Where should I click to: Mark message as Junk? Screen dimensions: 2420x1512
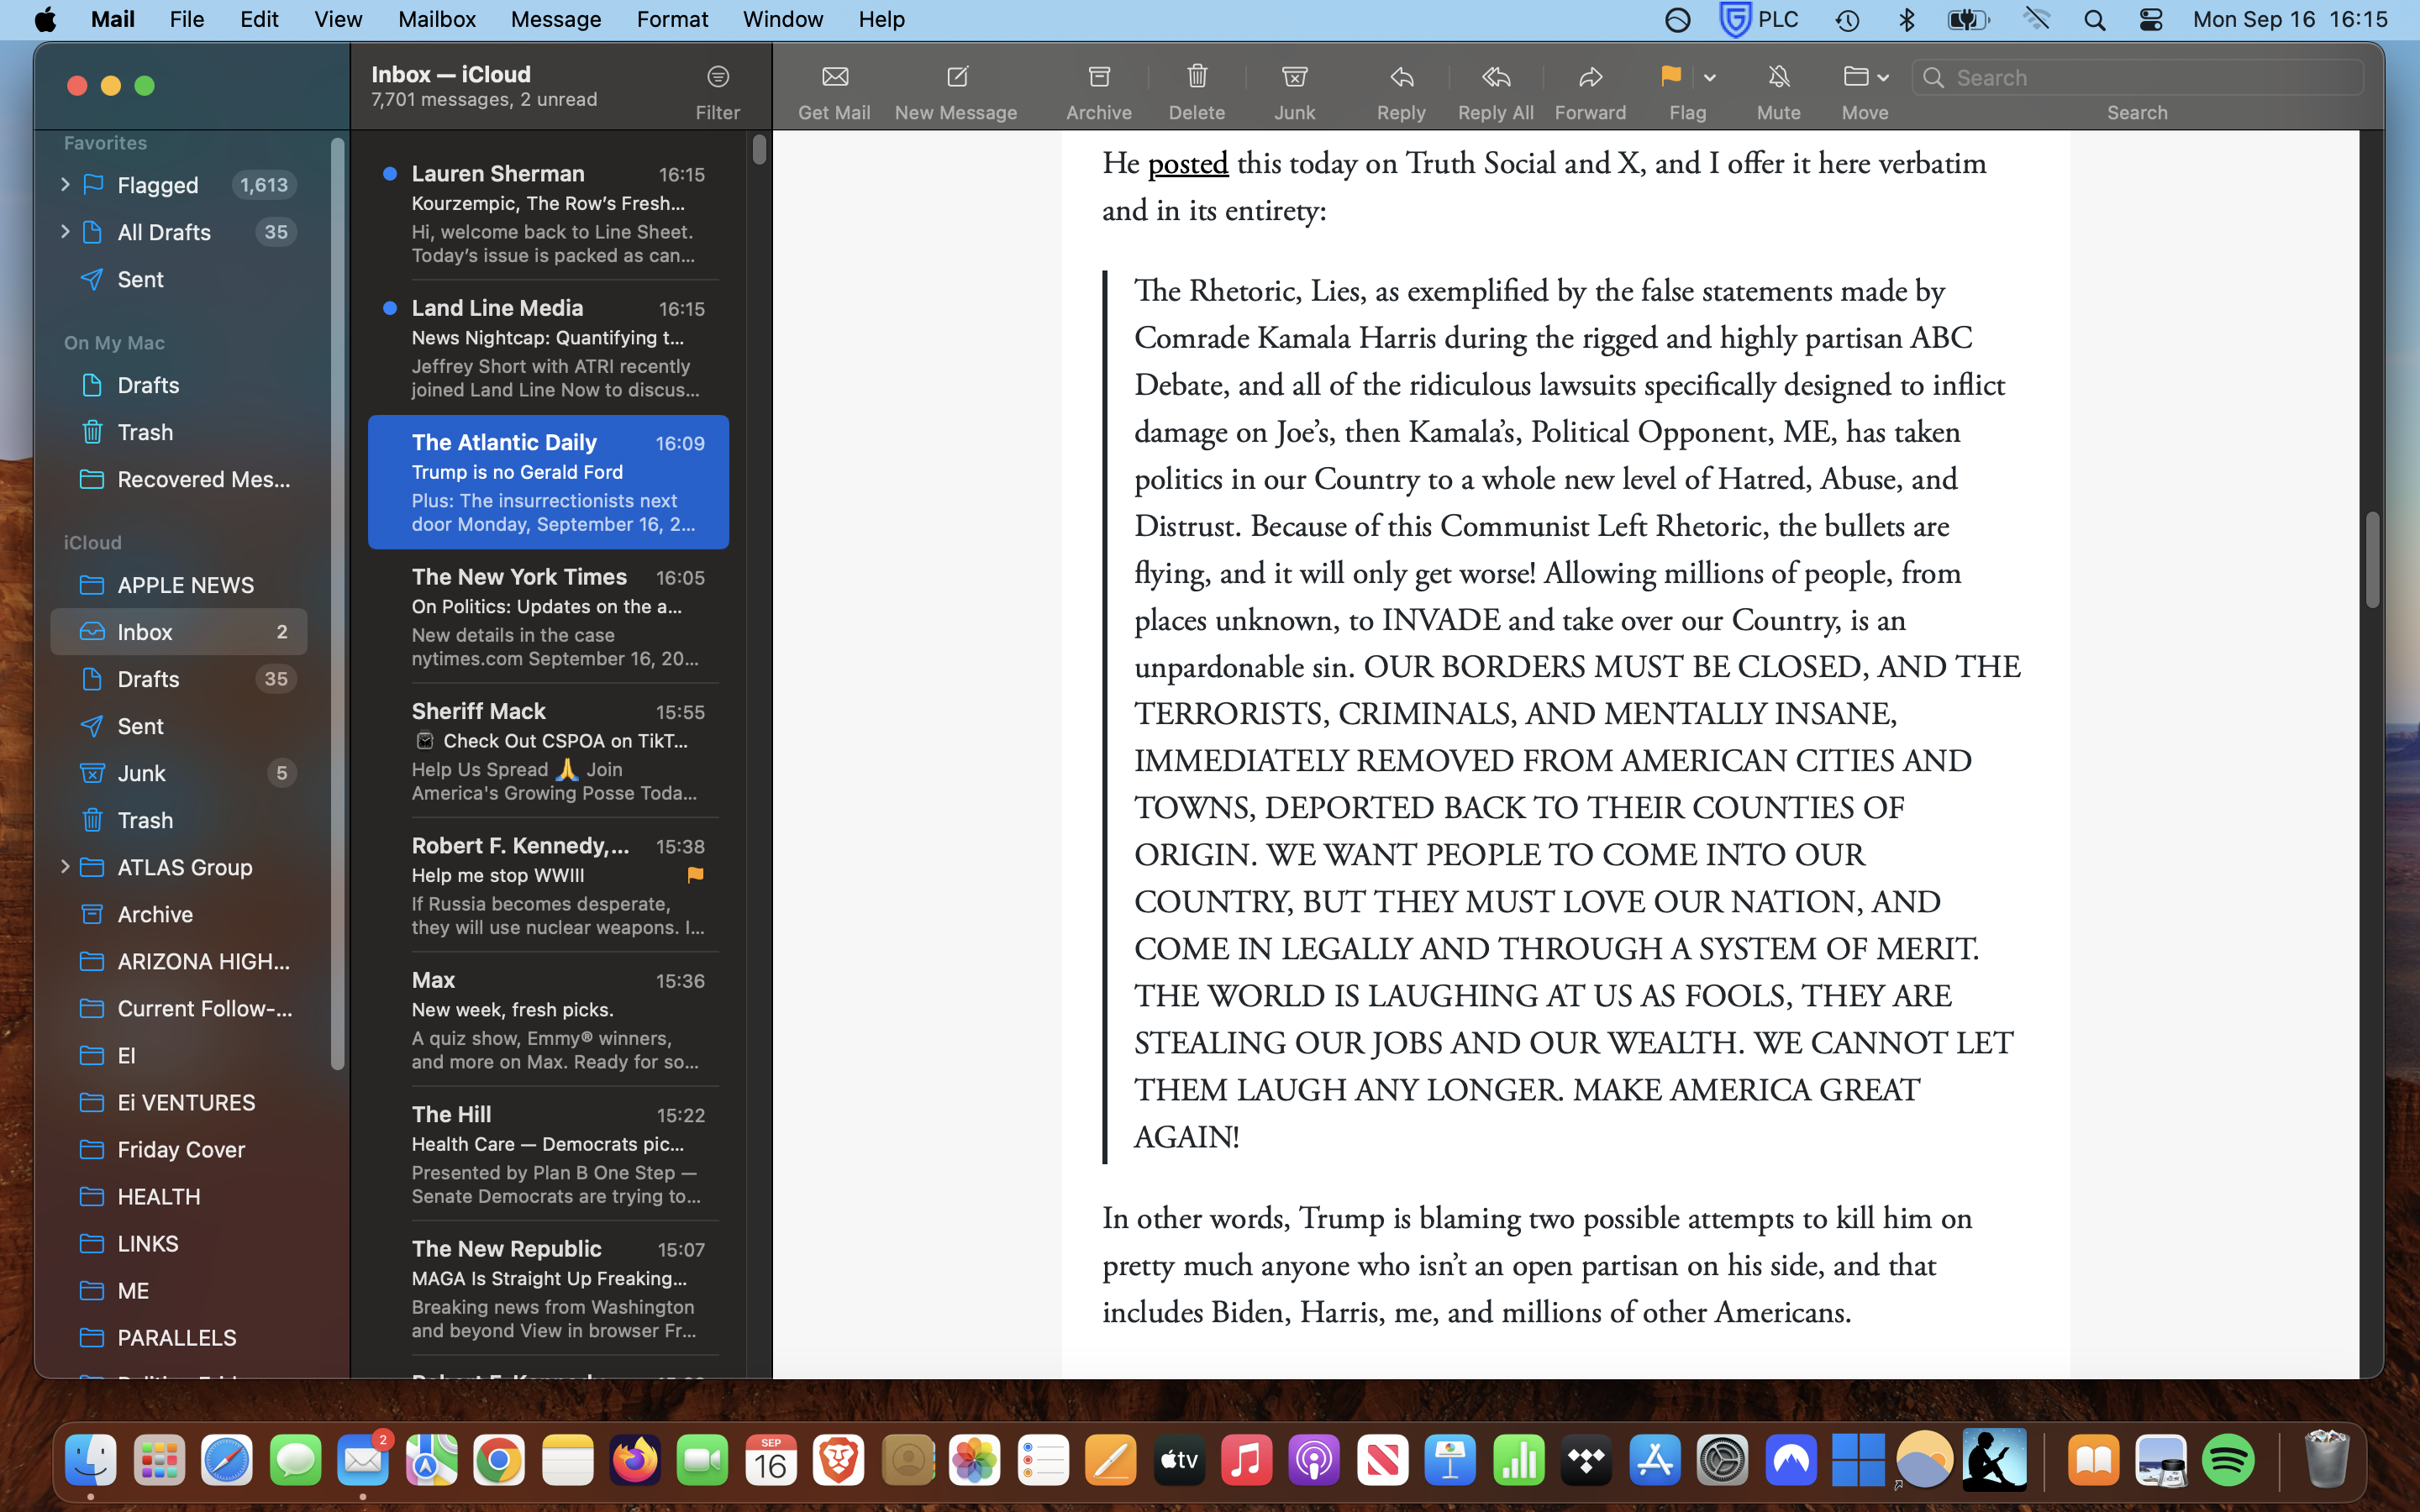[x=1294, y=77]
